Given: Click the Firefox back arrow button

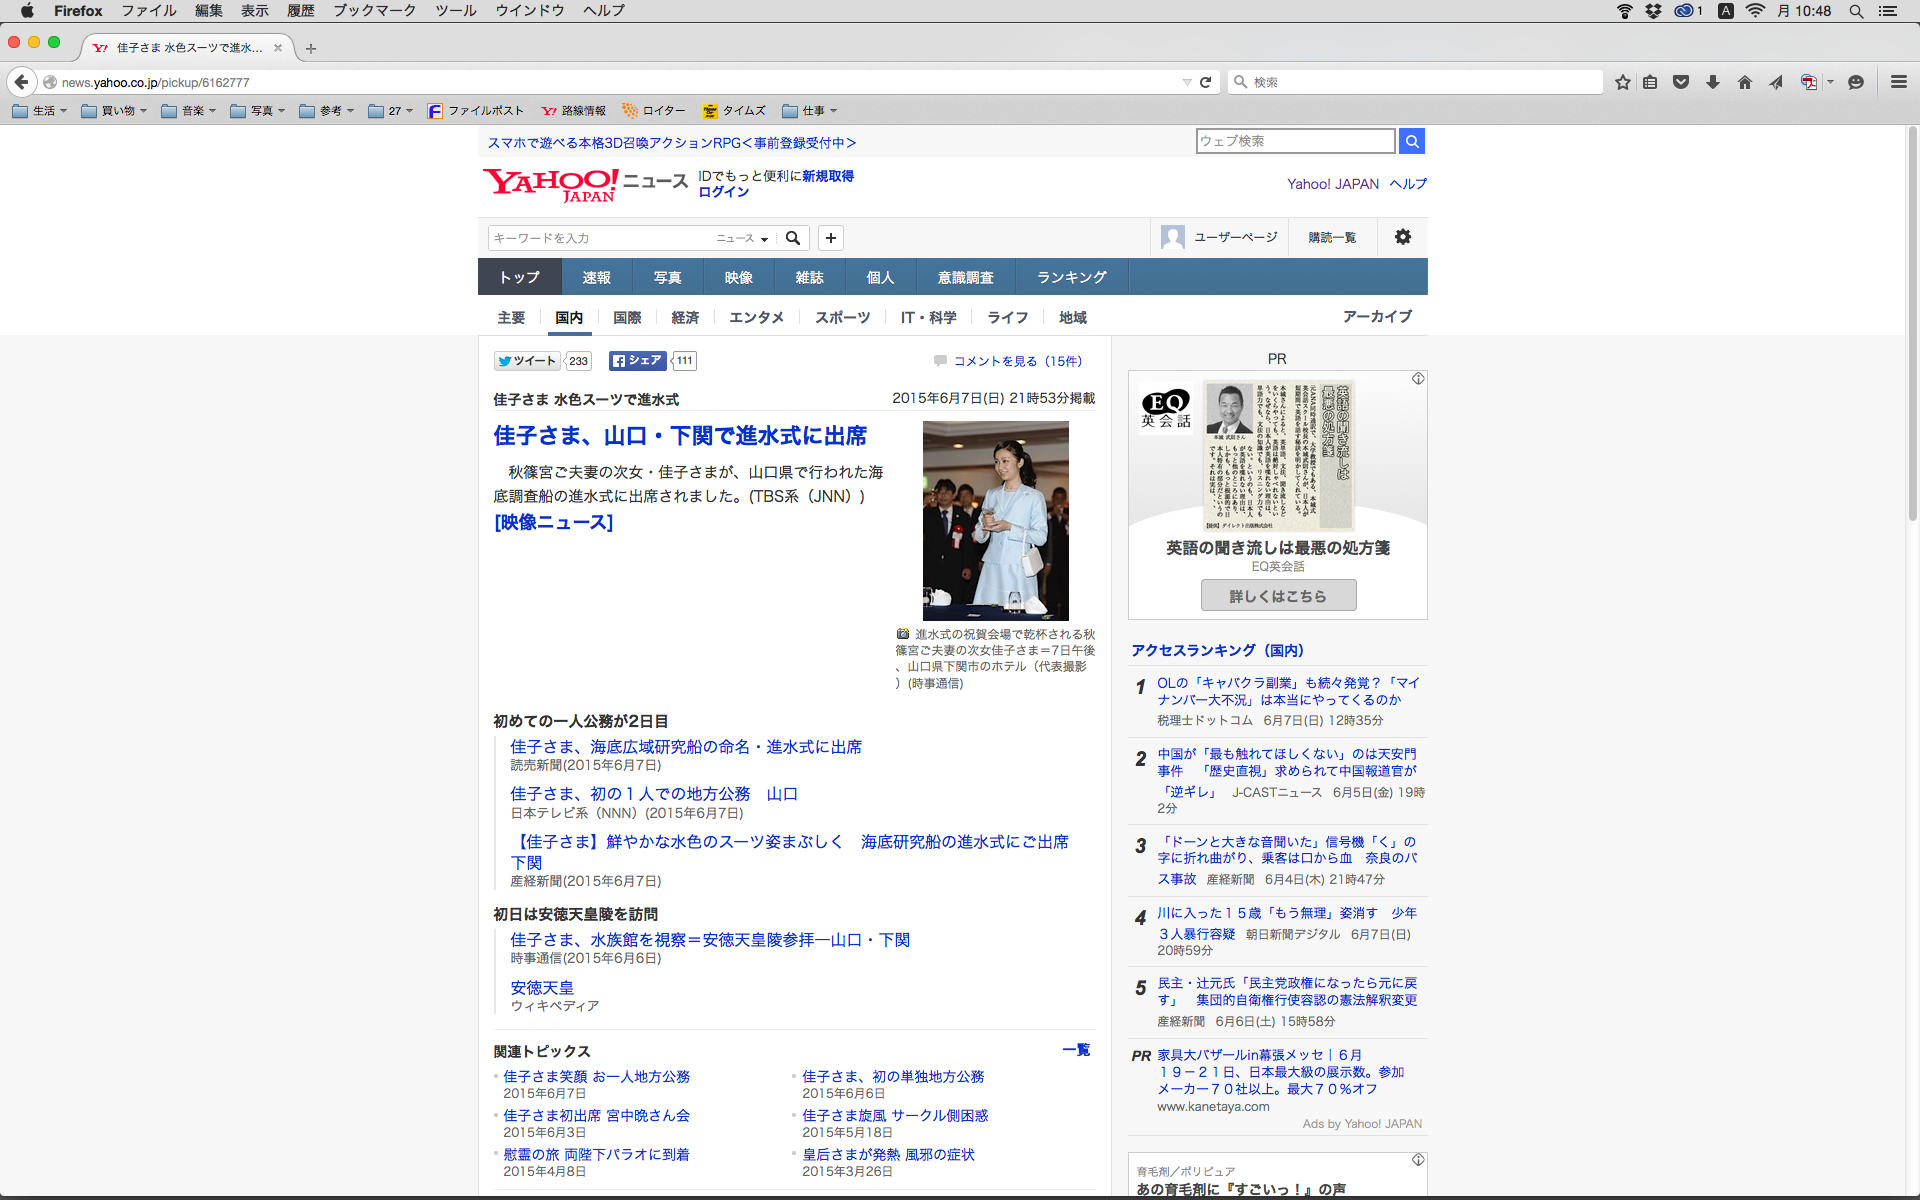Looking at the screenshot, I should (x=21, y=82).
